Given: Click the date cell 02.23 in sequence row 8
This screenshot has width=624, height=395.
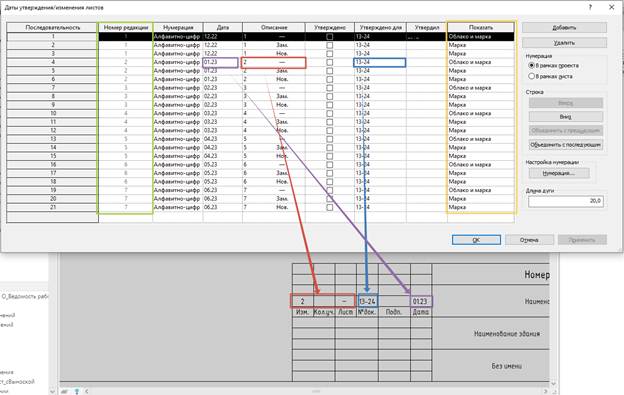Looking at the screenshot, I should [x=223, y=96].
